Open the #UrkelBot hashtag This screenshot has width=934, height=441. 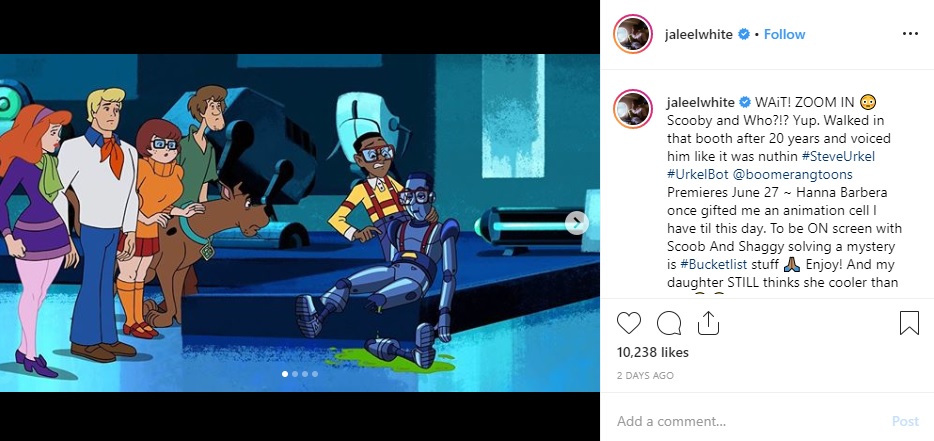tap(696, 175)
